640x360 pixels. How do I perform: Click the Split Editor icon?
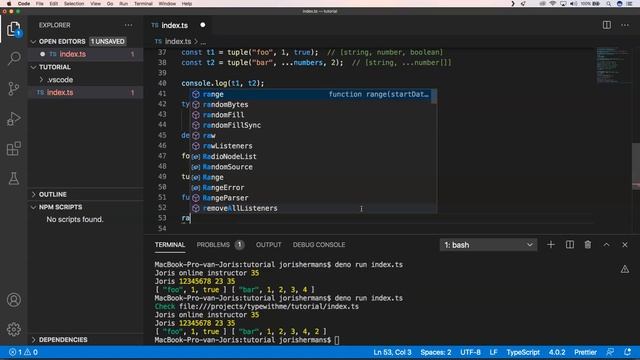point(607,25)
